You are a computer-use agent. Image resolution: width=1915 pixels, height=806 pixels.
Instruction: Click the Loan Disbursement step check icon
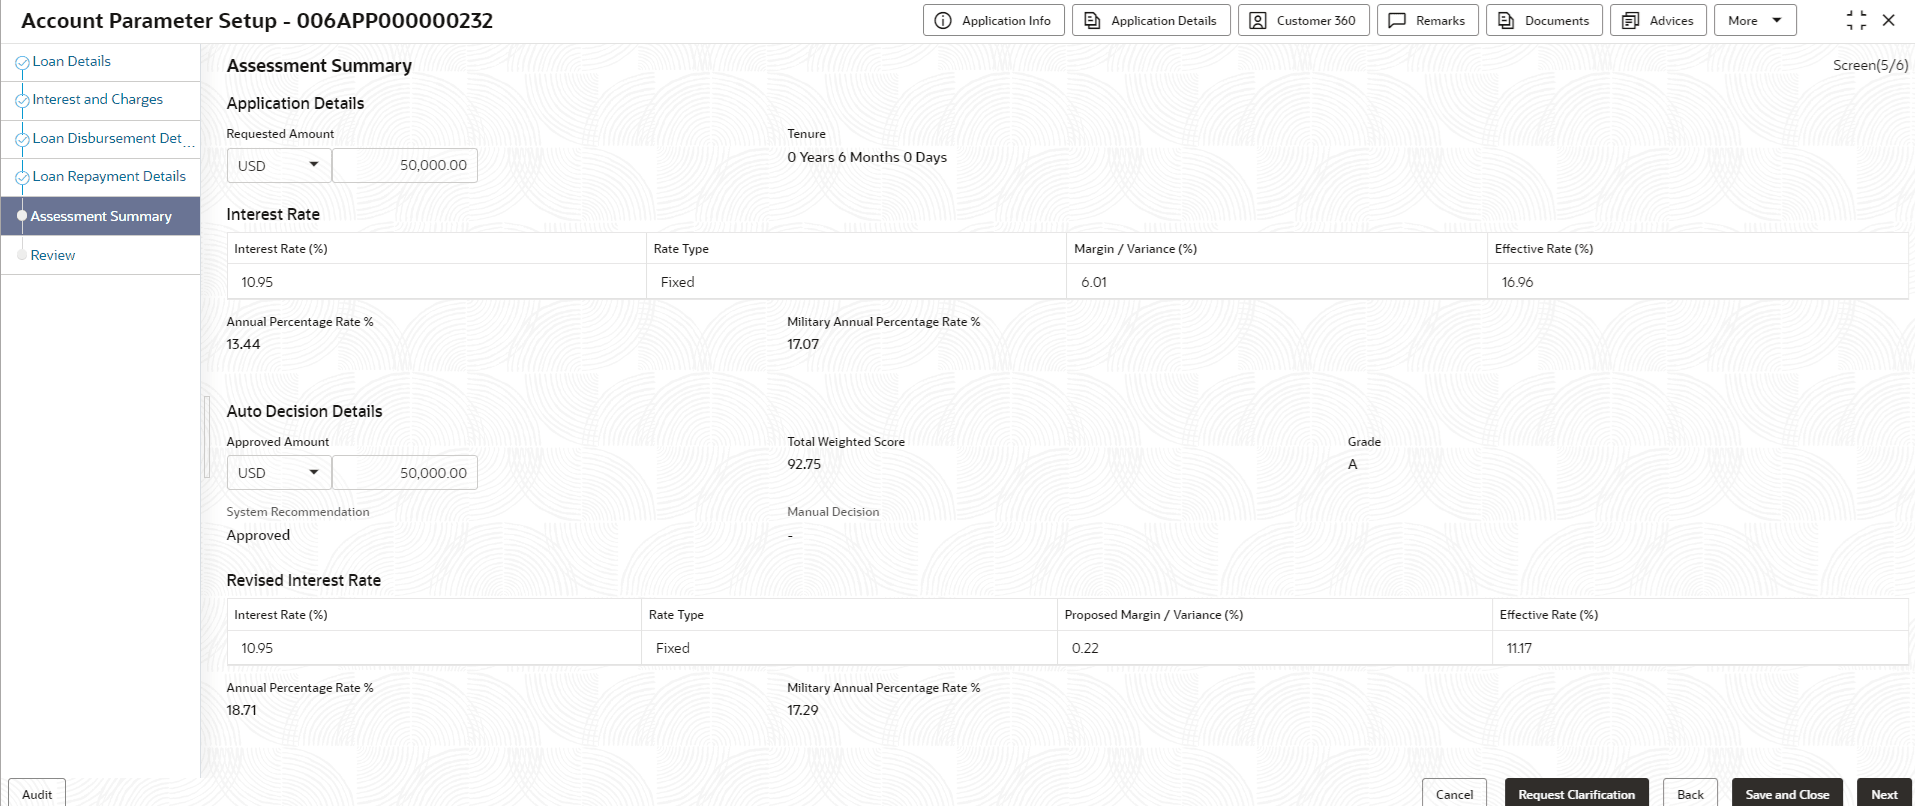click(x=22, y=139)
